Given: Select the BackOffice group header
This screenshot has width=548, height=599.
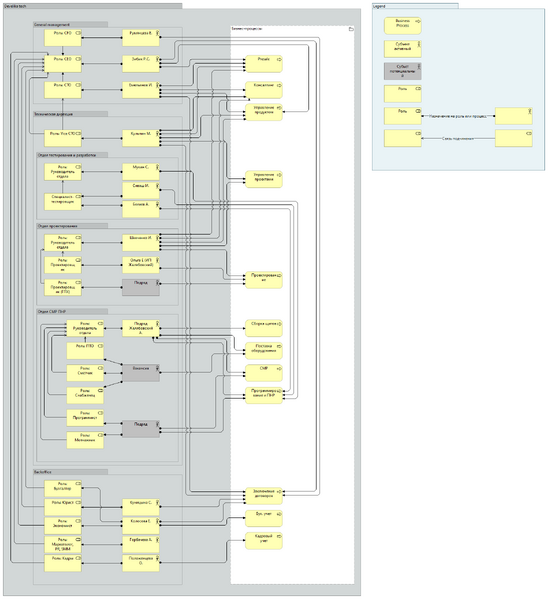Looking at the screenshot, I should [x=70, y=472].
